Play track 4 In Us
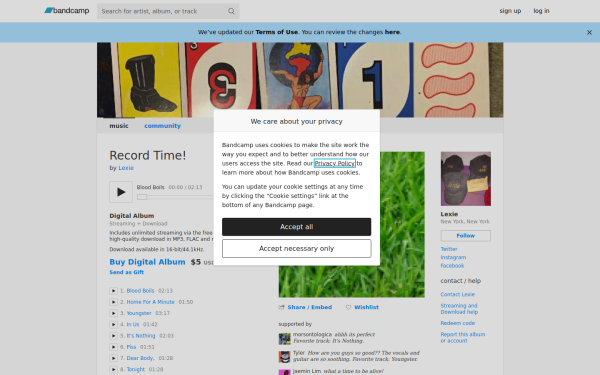Viewport: 600px width, 375px height. (113, 324)
